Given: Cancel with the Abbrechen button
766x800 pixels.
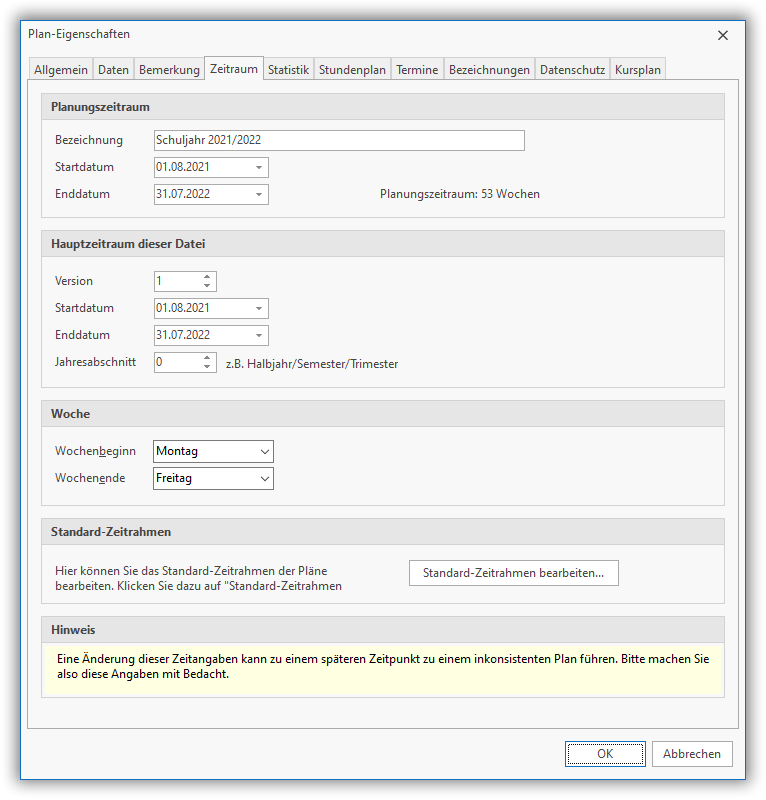Looking at the screenshot, I should point(692,754).
